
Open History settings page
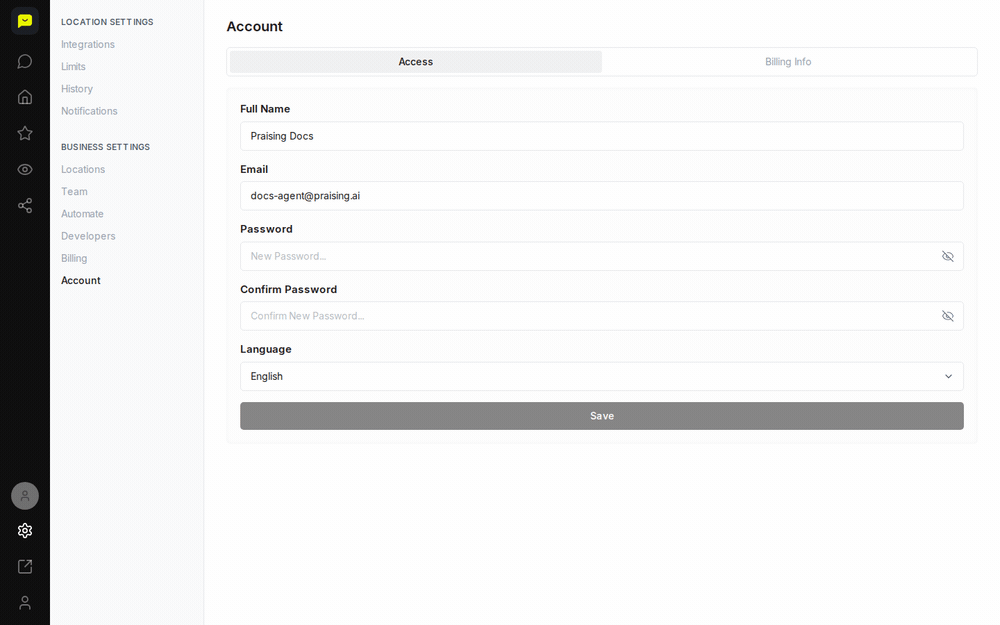pos(77,89)
